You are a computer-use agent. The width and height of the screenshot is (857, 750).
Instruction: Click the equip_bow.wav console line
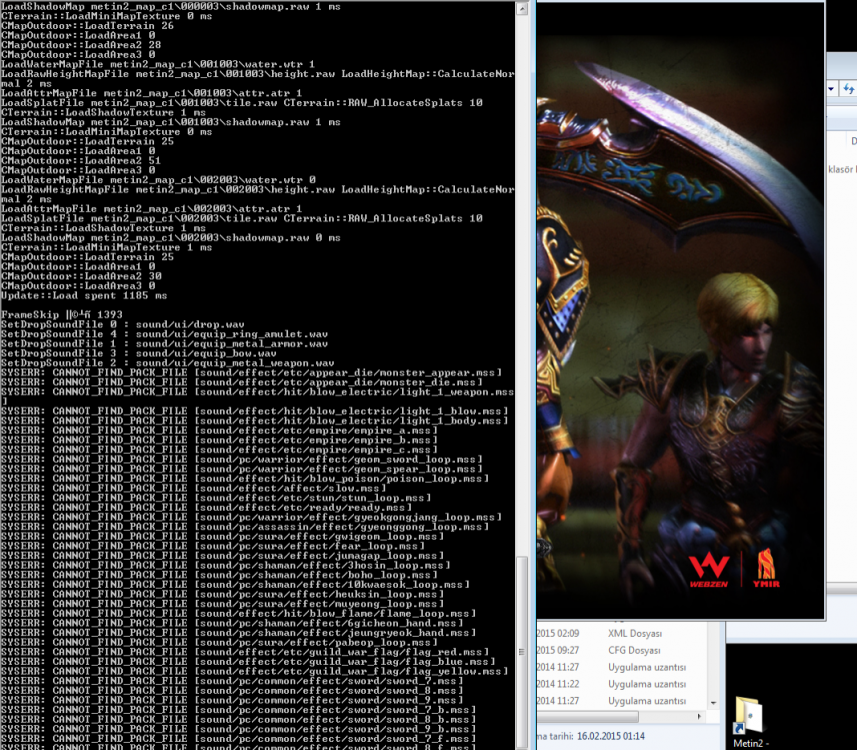[139, 353]
